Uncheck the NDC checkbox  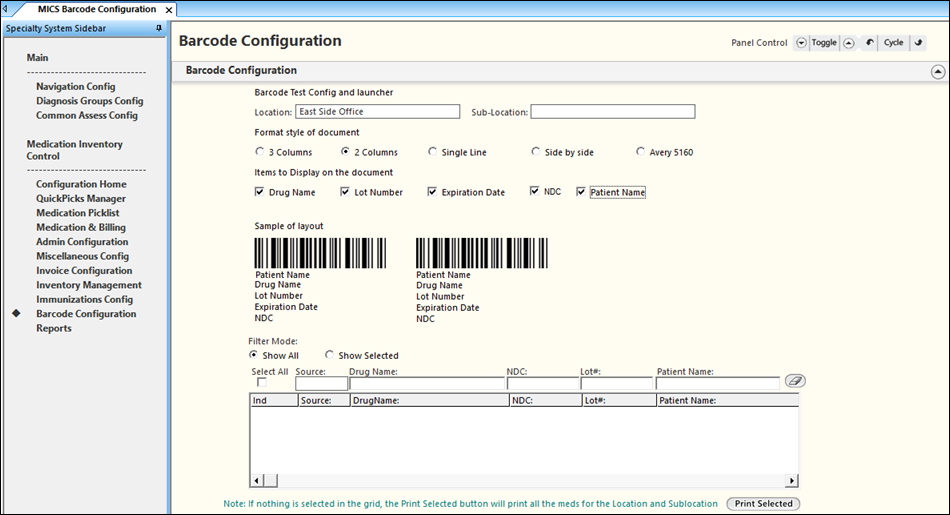tap(534, 191)
